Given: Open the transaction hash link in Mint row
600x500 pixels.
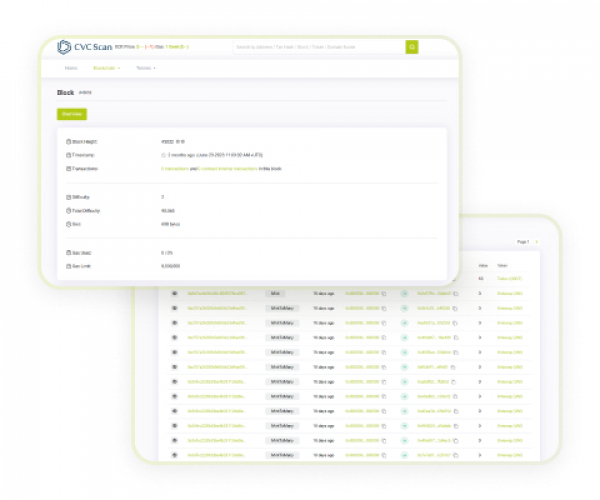Looking at the screenshot, I should pos(217,293).
